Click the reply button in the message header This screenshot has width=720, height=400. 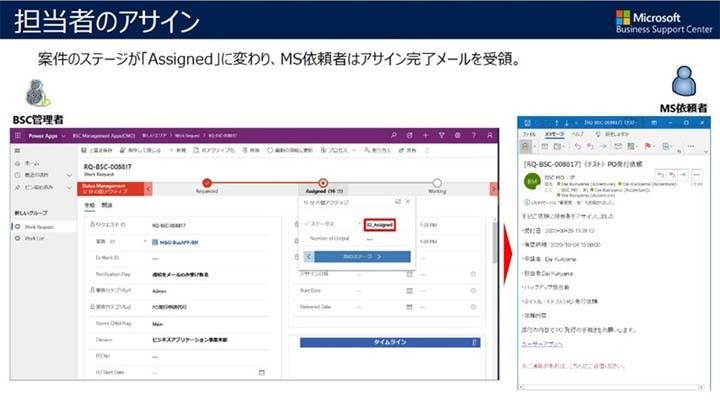click(x=660, y=175)
